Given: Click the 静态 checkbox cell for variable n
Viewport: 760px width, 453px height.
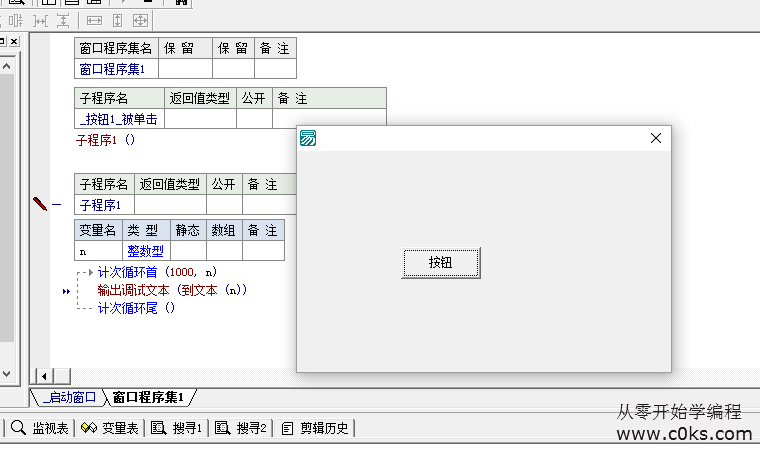Looking at the screenshot, I should pos(188,252).
